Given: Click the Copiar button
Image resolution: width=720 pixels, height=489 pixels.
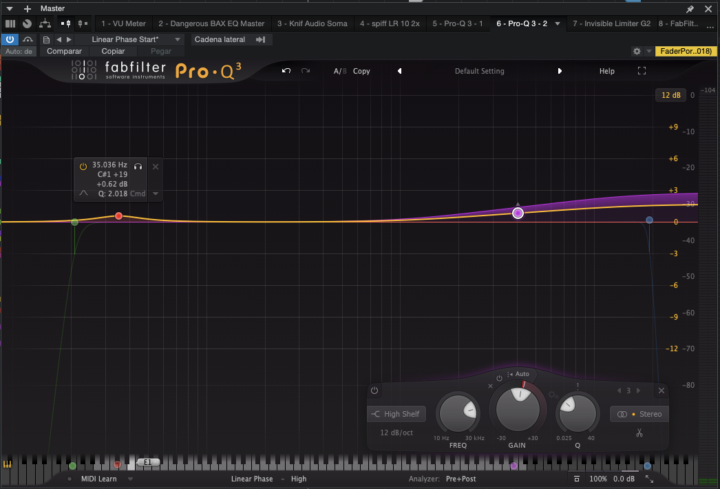Looking at the screenshot, I should coord(113,51).
